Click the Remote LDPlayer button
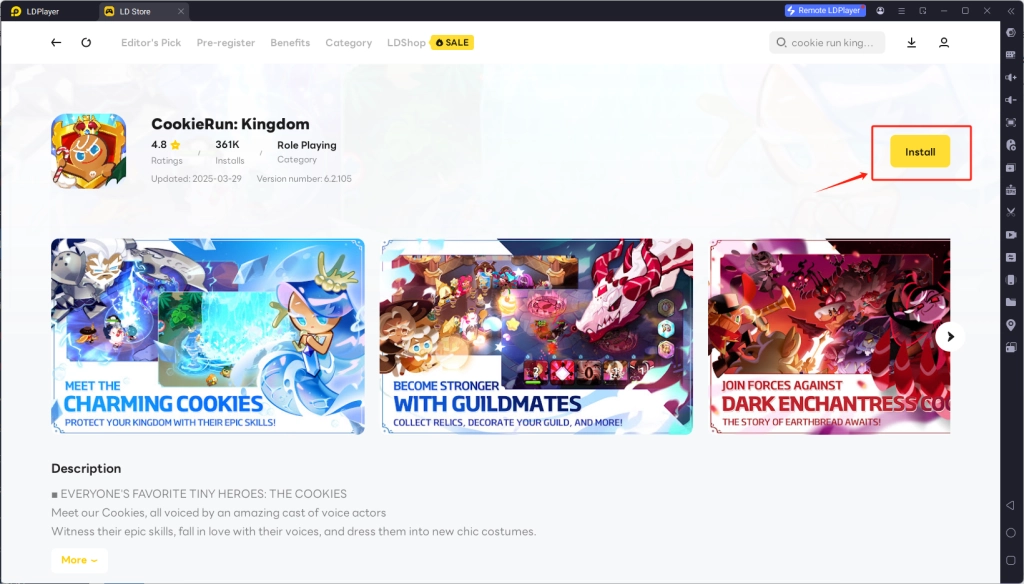This screenshot has width=1024, height=584. pyautogui.click(x=825, y=10)
